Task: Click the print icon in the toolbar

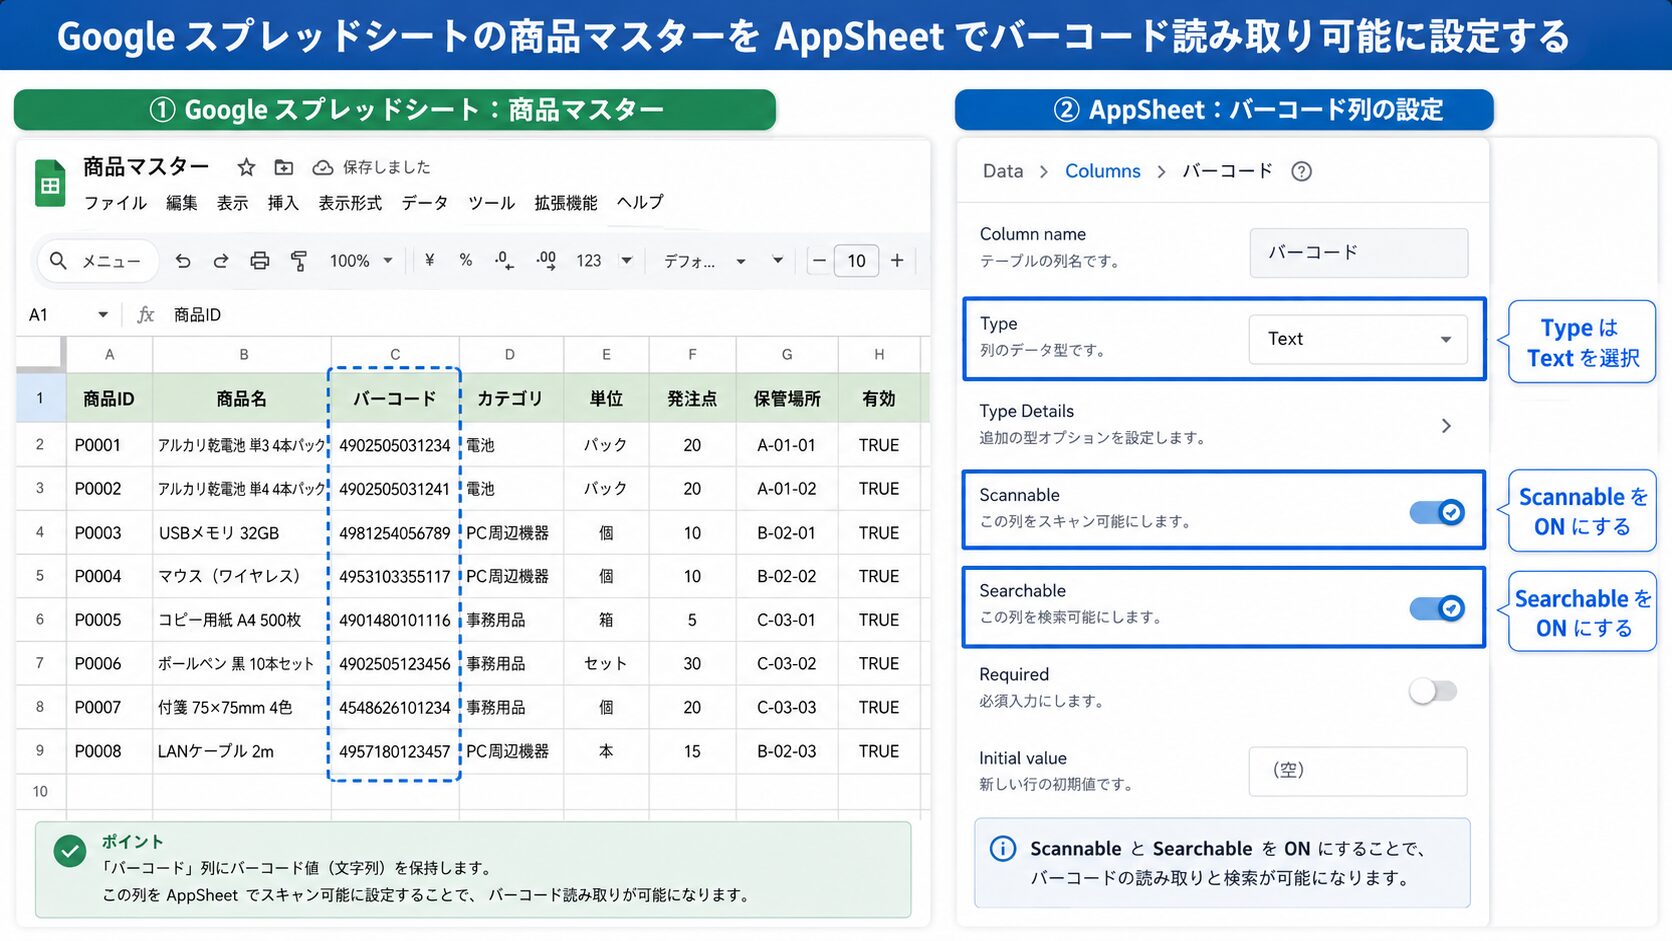Action: (x=260, y=261)
